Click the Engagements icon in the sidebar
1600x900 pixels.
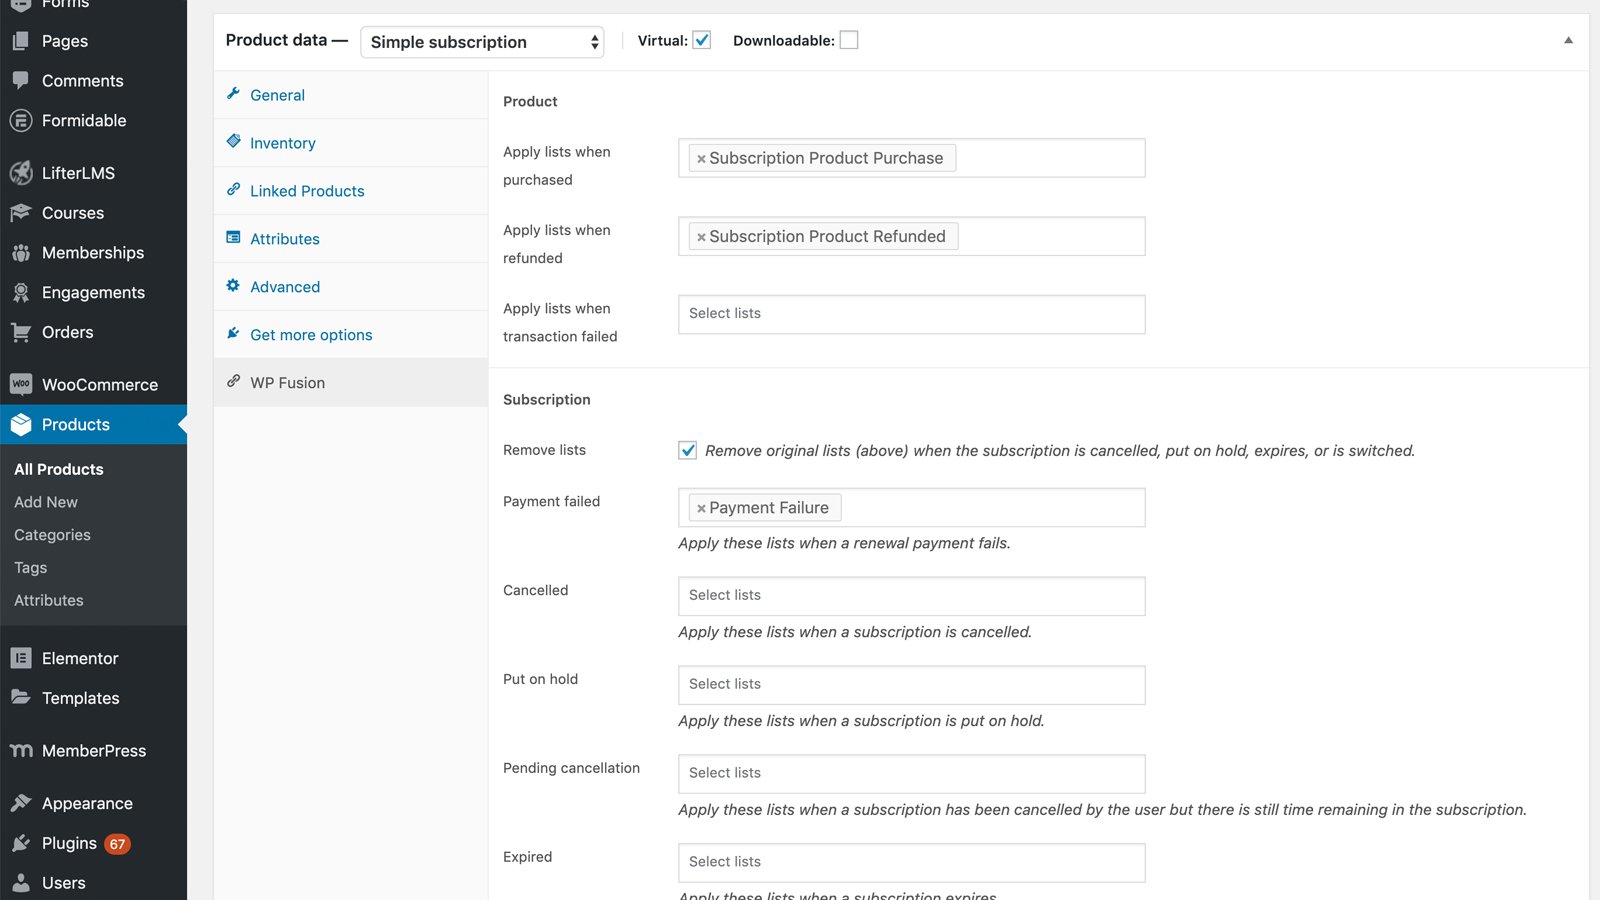[21, 292]
